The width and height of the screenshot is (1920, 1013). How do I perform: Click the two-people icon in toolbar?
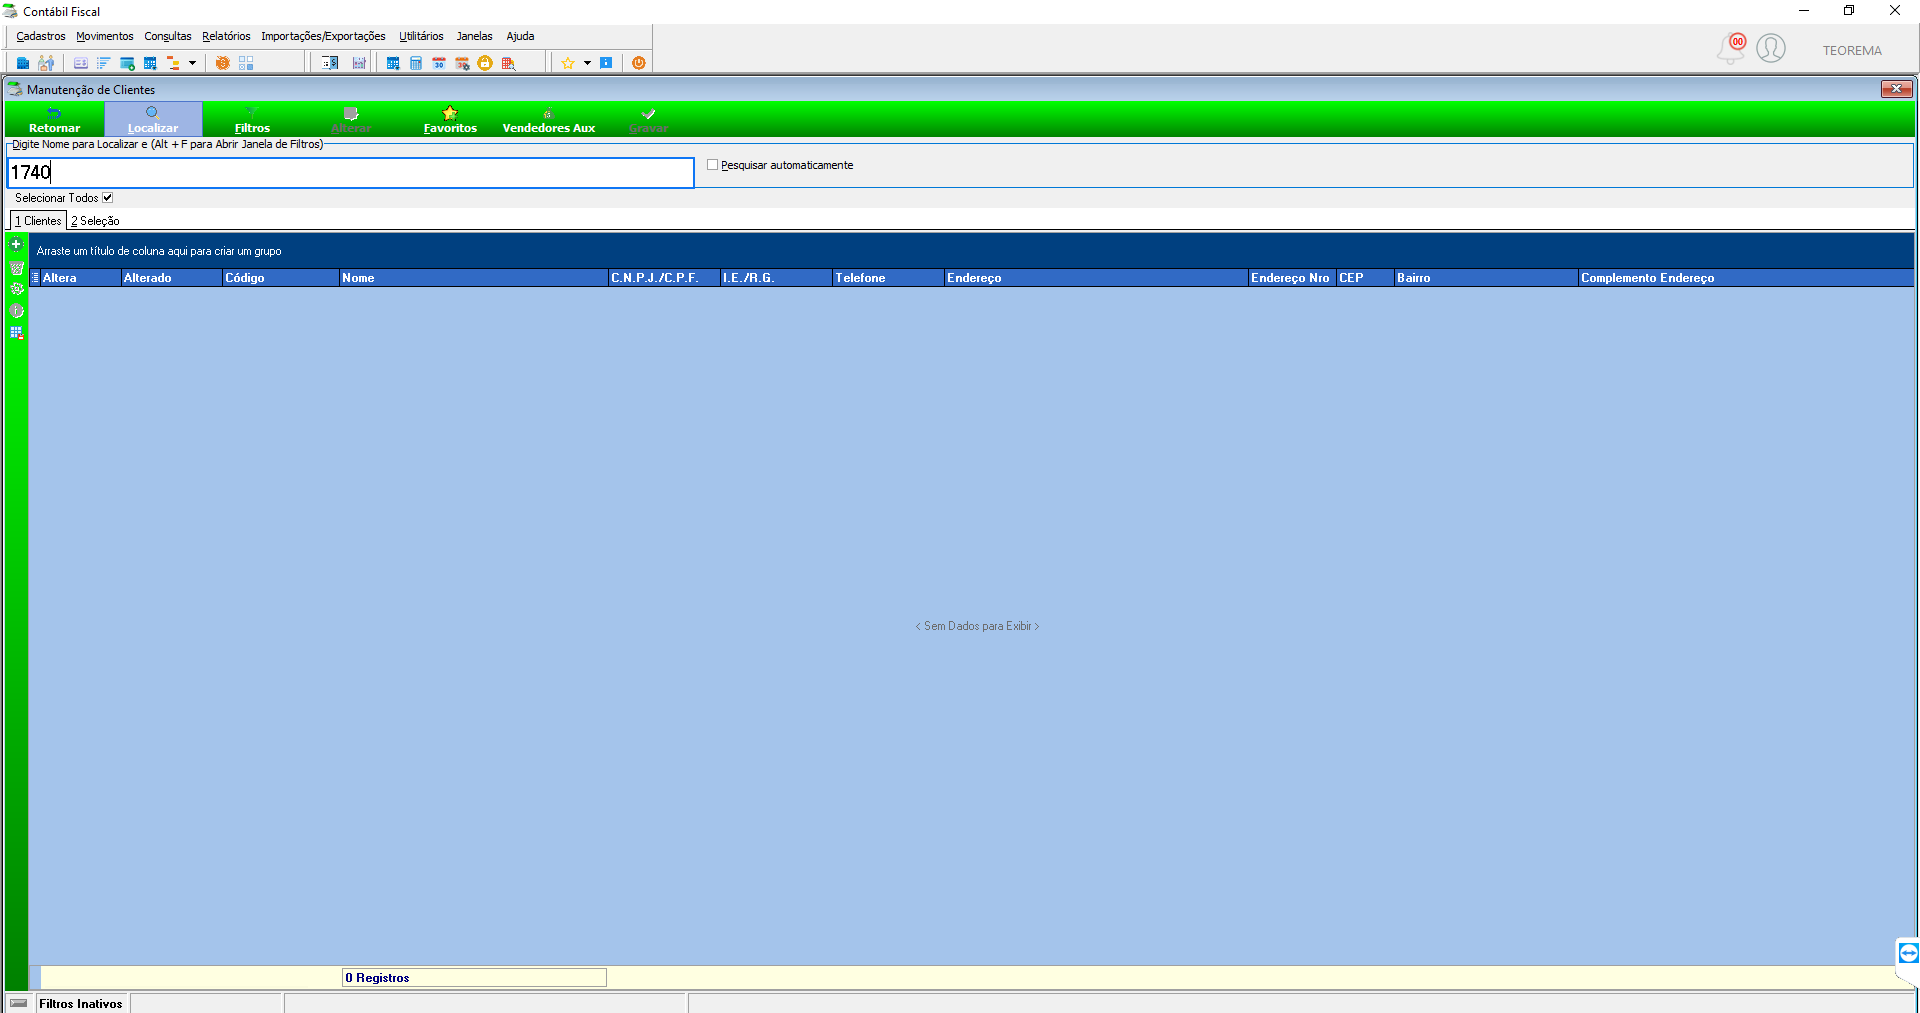tap(46, 63)
